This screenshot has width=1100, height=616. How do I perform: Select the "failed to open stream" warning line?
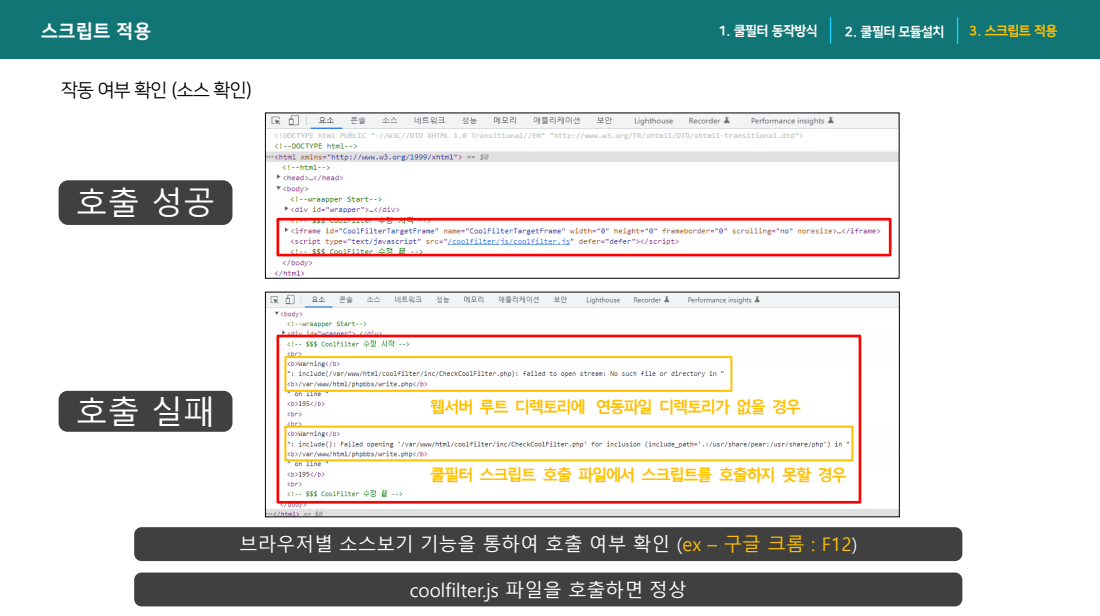click(506, 374)
